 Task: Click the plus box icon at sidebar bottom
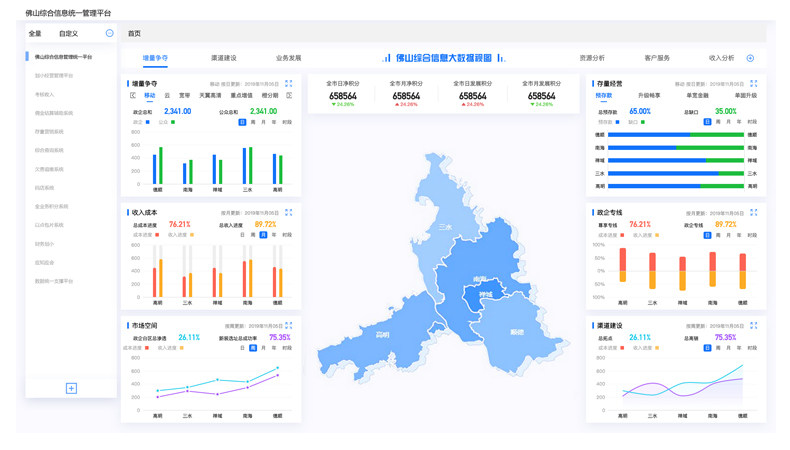click(71, 388)
